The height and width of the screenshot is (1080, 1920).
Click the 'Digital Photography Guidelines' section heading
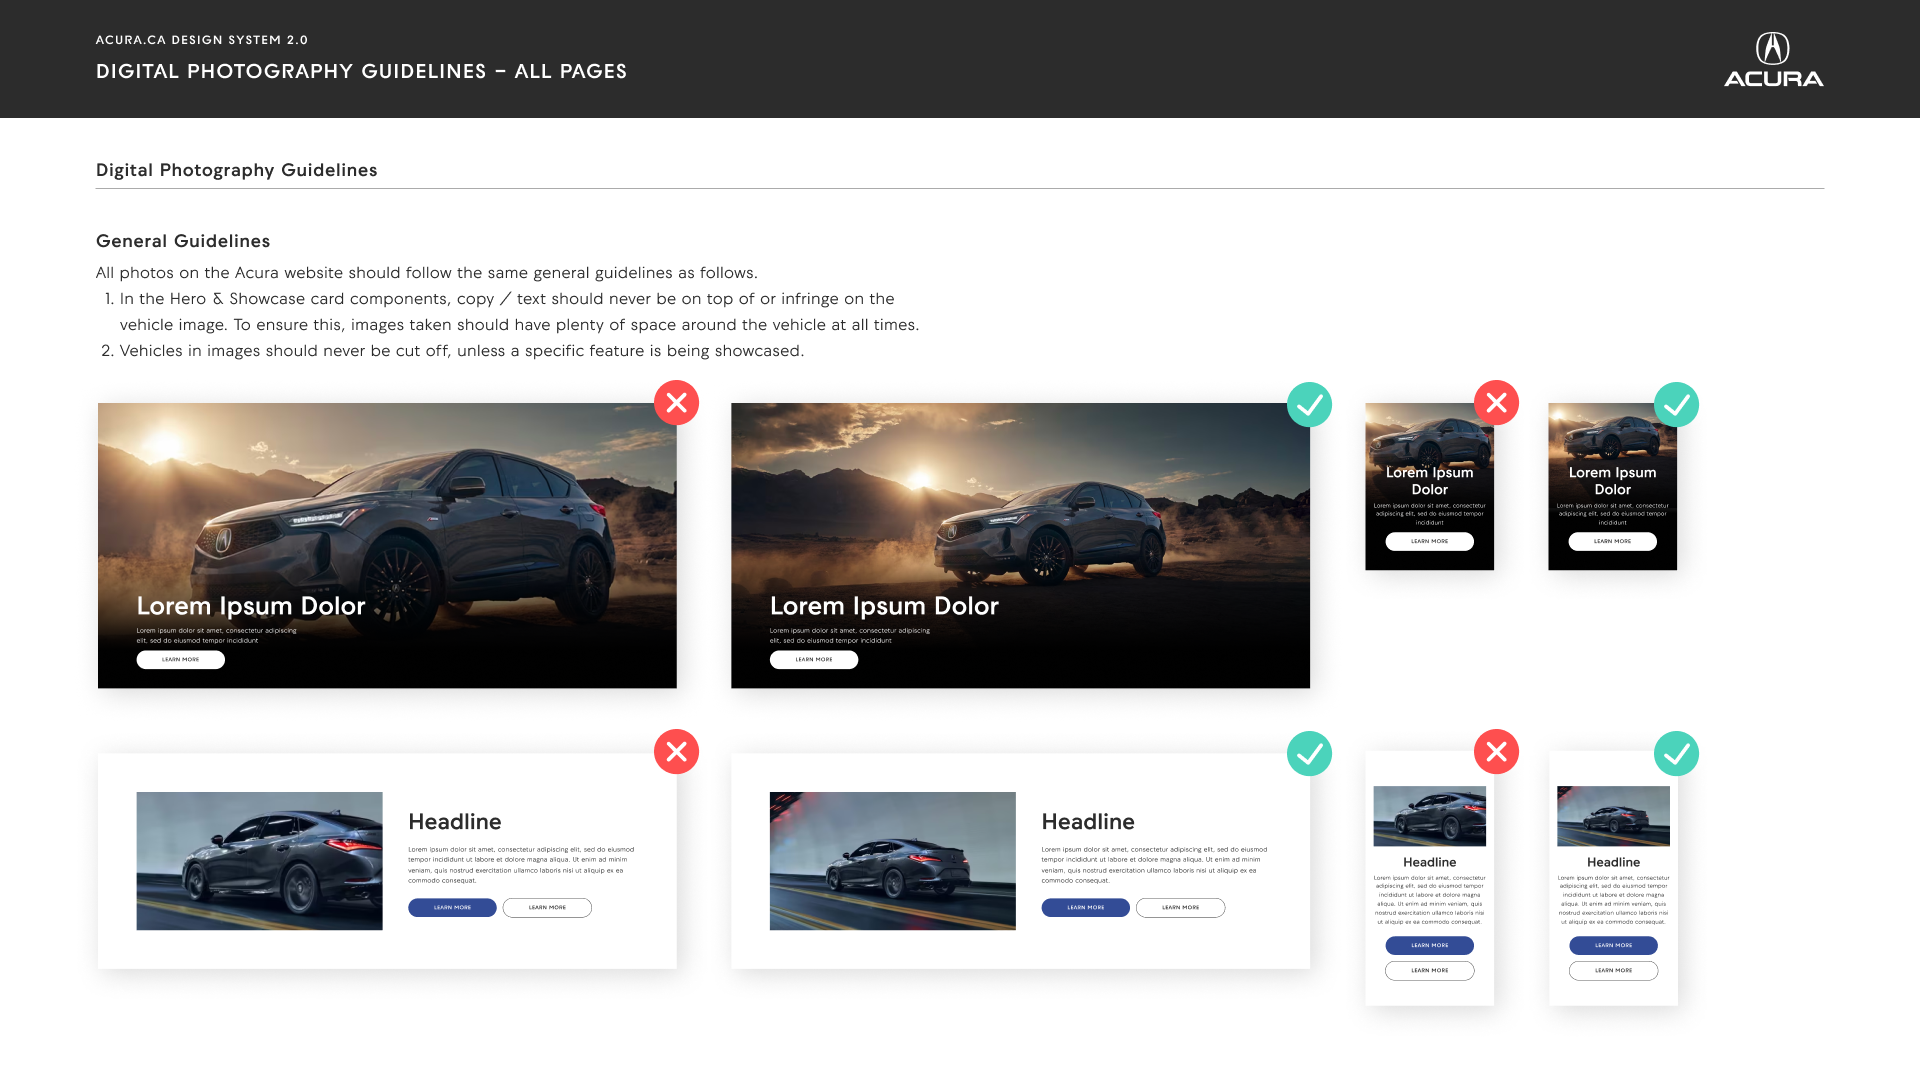[x=237, y=170]
